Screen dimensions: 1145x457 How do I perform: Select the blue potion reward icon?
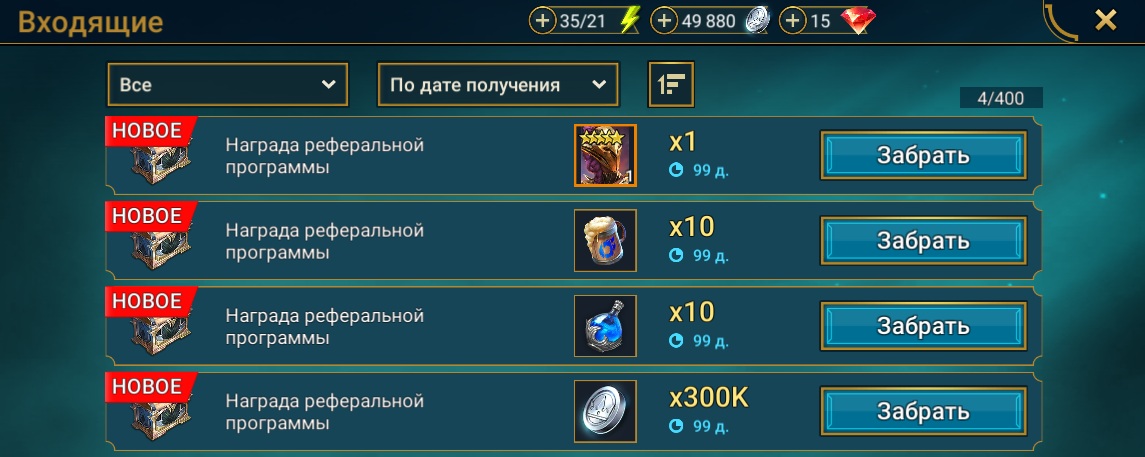(605, 326)
